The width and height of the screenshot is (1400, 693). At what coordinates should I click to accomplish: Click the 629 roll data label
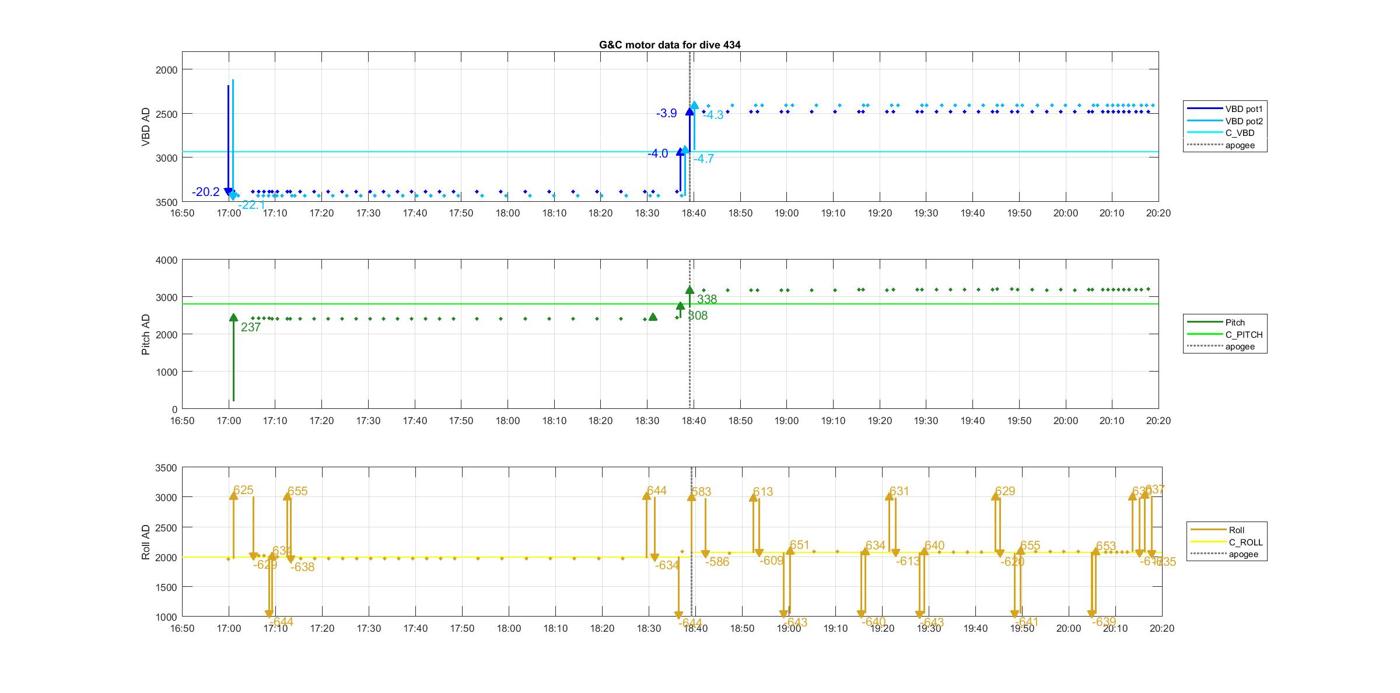(x=1004, y=491)
